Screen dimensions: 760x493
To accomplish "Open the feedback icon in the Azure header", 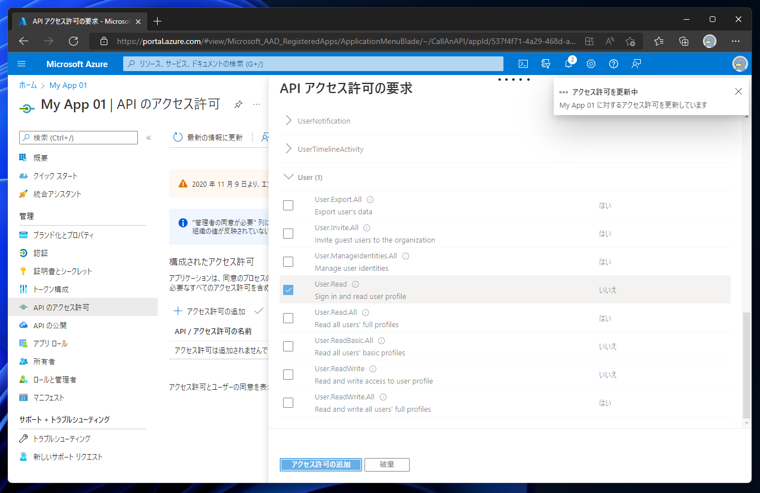I will pos(636,64).
